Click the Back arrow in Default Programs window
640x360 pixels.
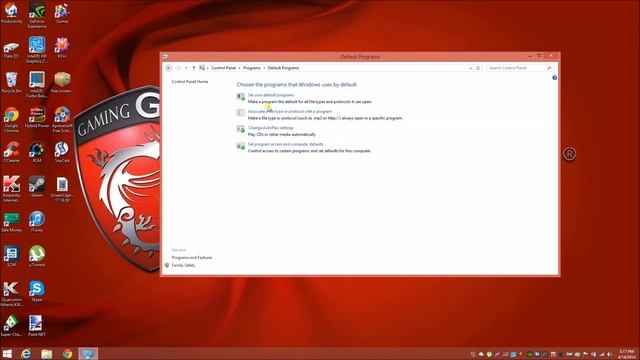(x=169, y=68)
